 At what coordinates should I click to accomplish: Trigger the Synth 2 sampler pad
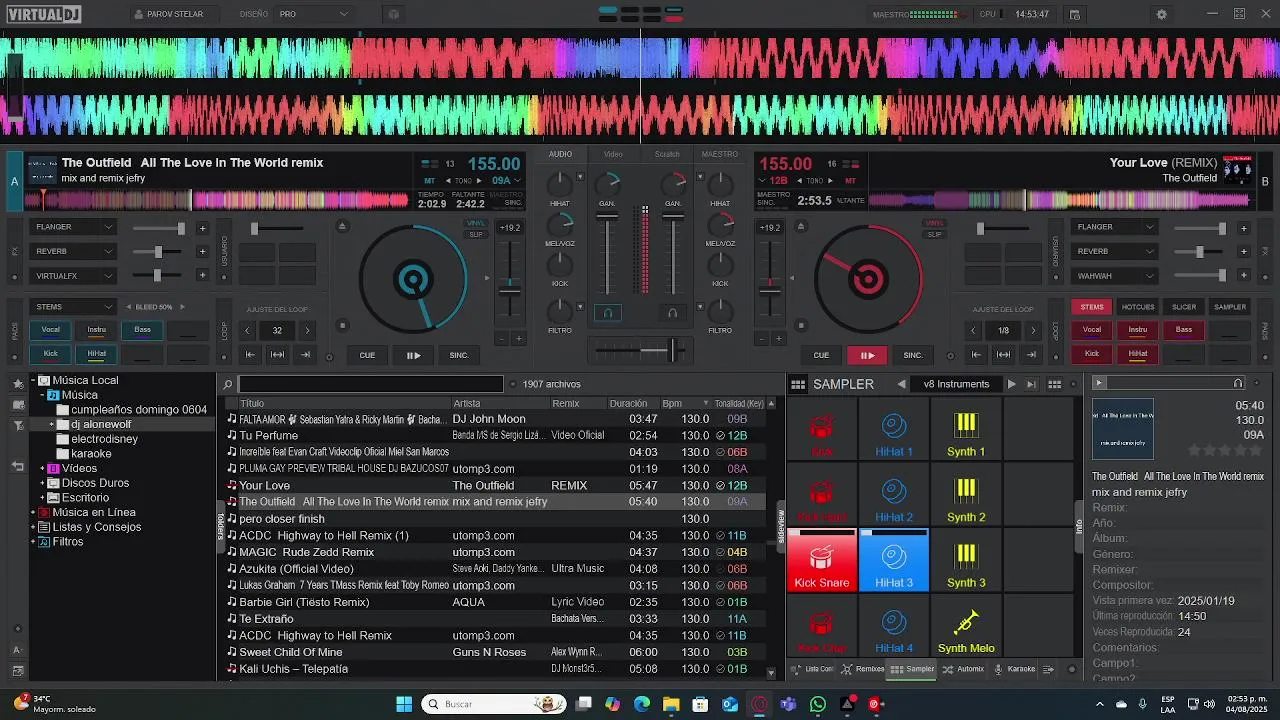click(966, 496)
